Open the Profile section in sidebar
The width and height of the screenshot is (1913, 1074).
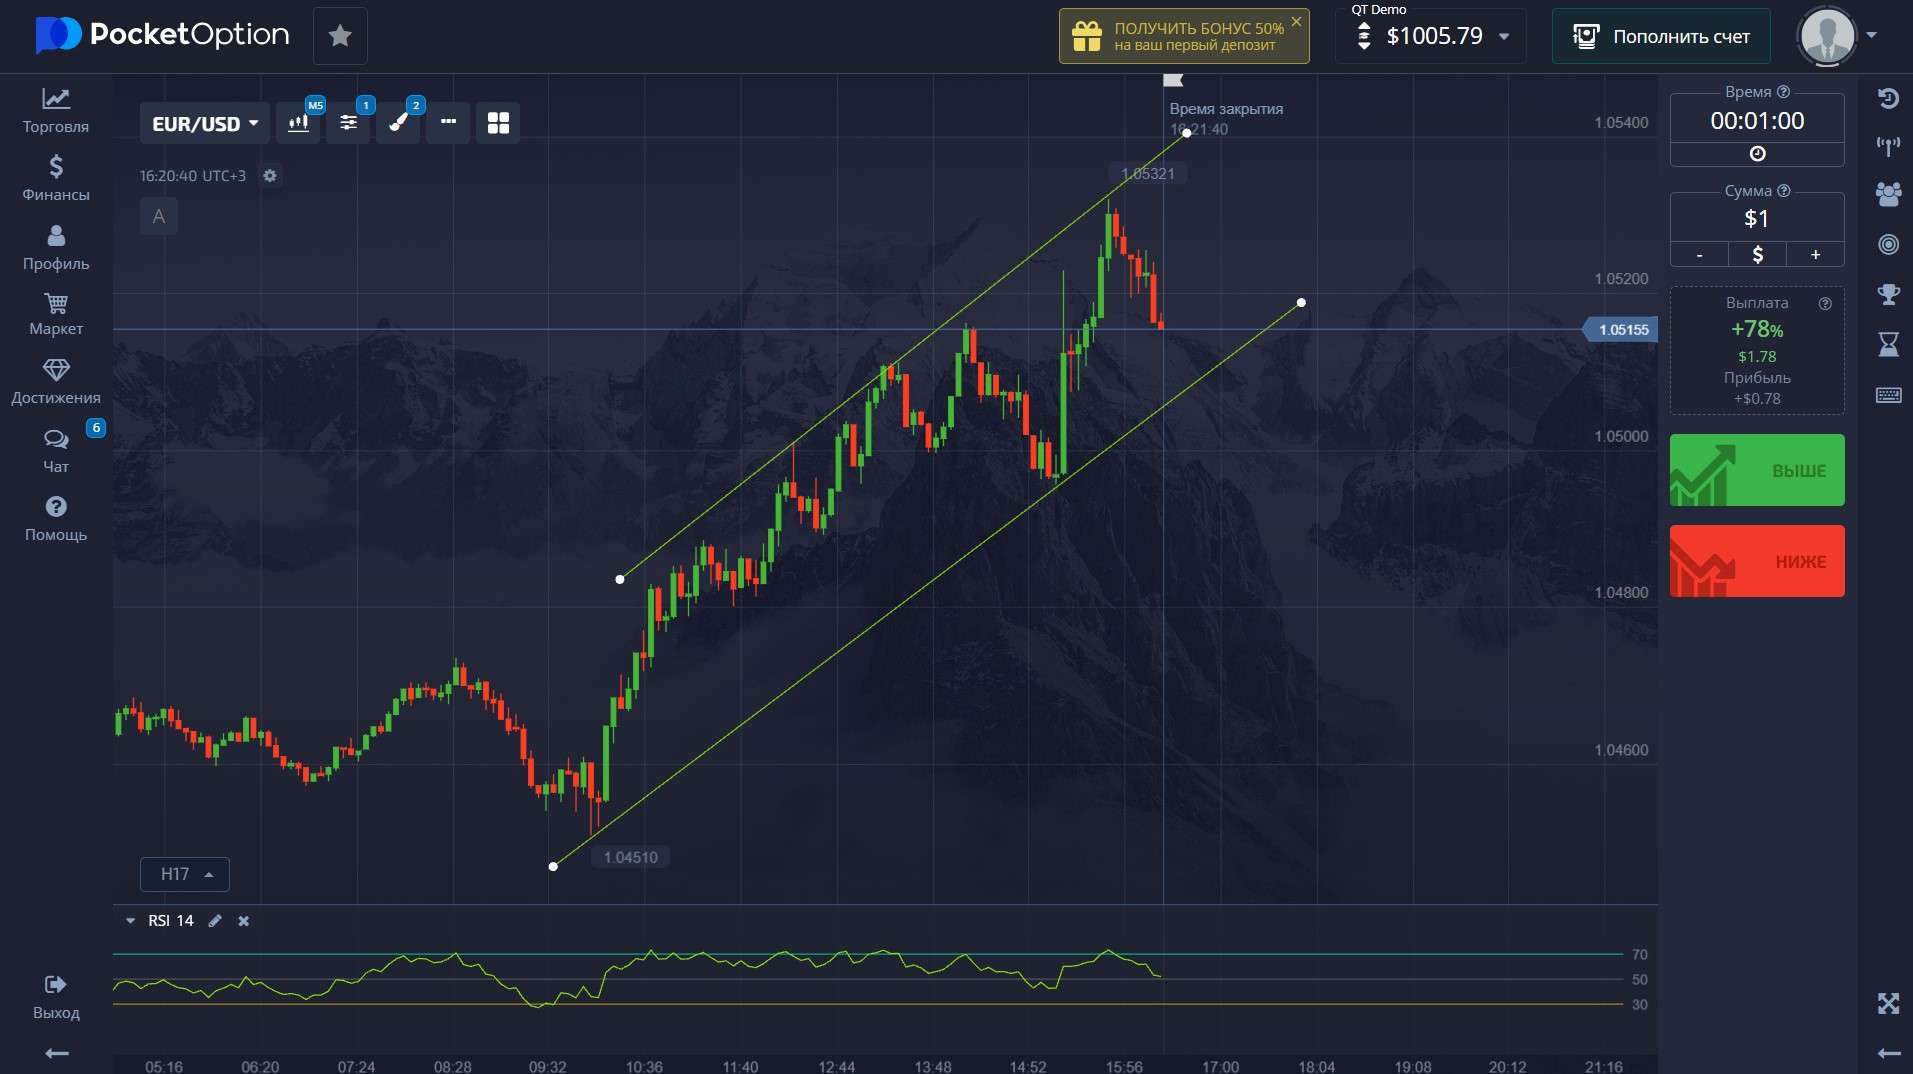(56, 248)
